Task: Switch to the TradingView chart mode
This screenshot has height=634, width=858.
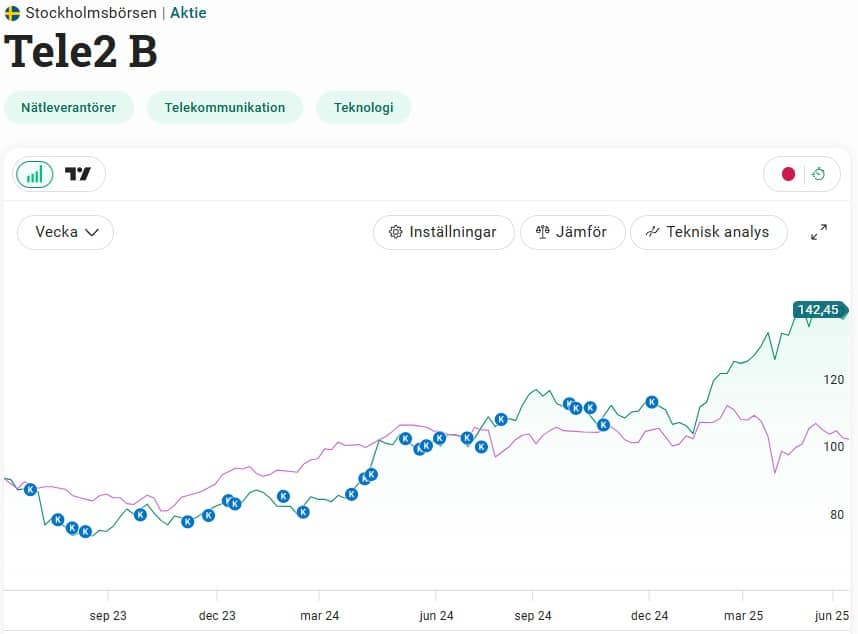Action: pos(78,174)
